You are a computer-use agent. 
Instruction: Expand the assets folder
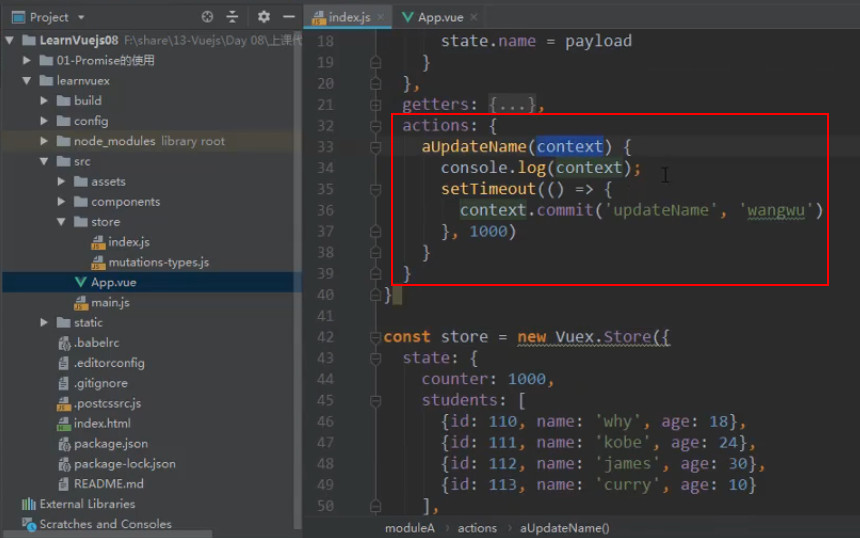point(61,182)
